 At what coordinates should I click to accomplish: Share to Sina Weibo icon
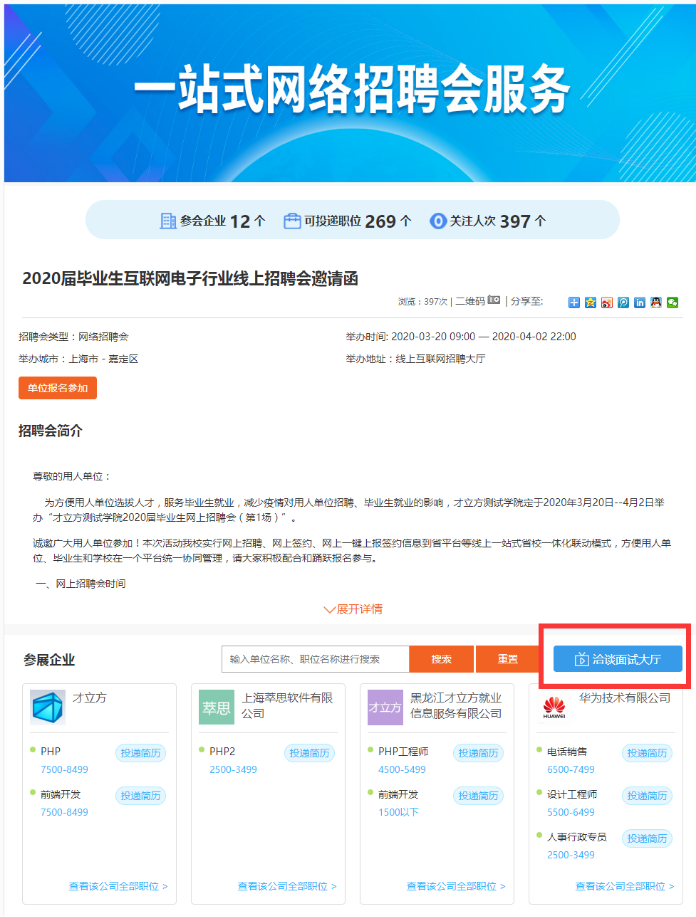[x=607, y=301]
